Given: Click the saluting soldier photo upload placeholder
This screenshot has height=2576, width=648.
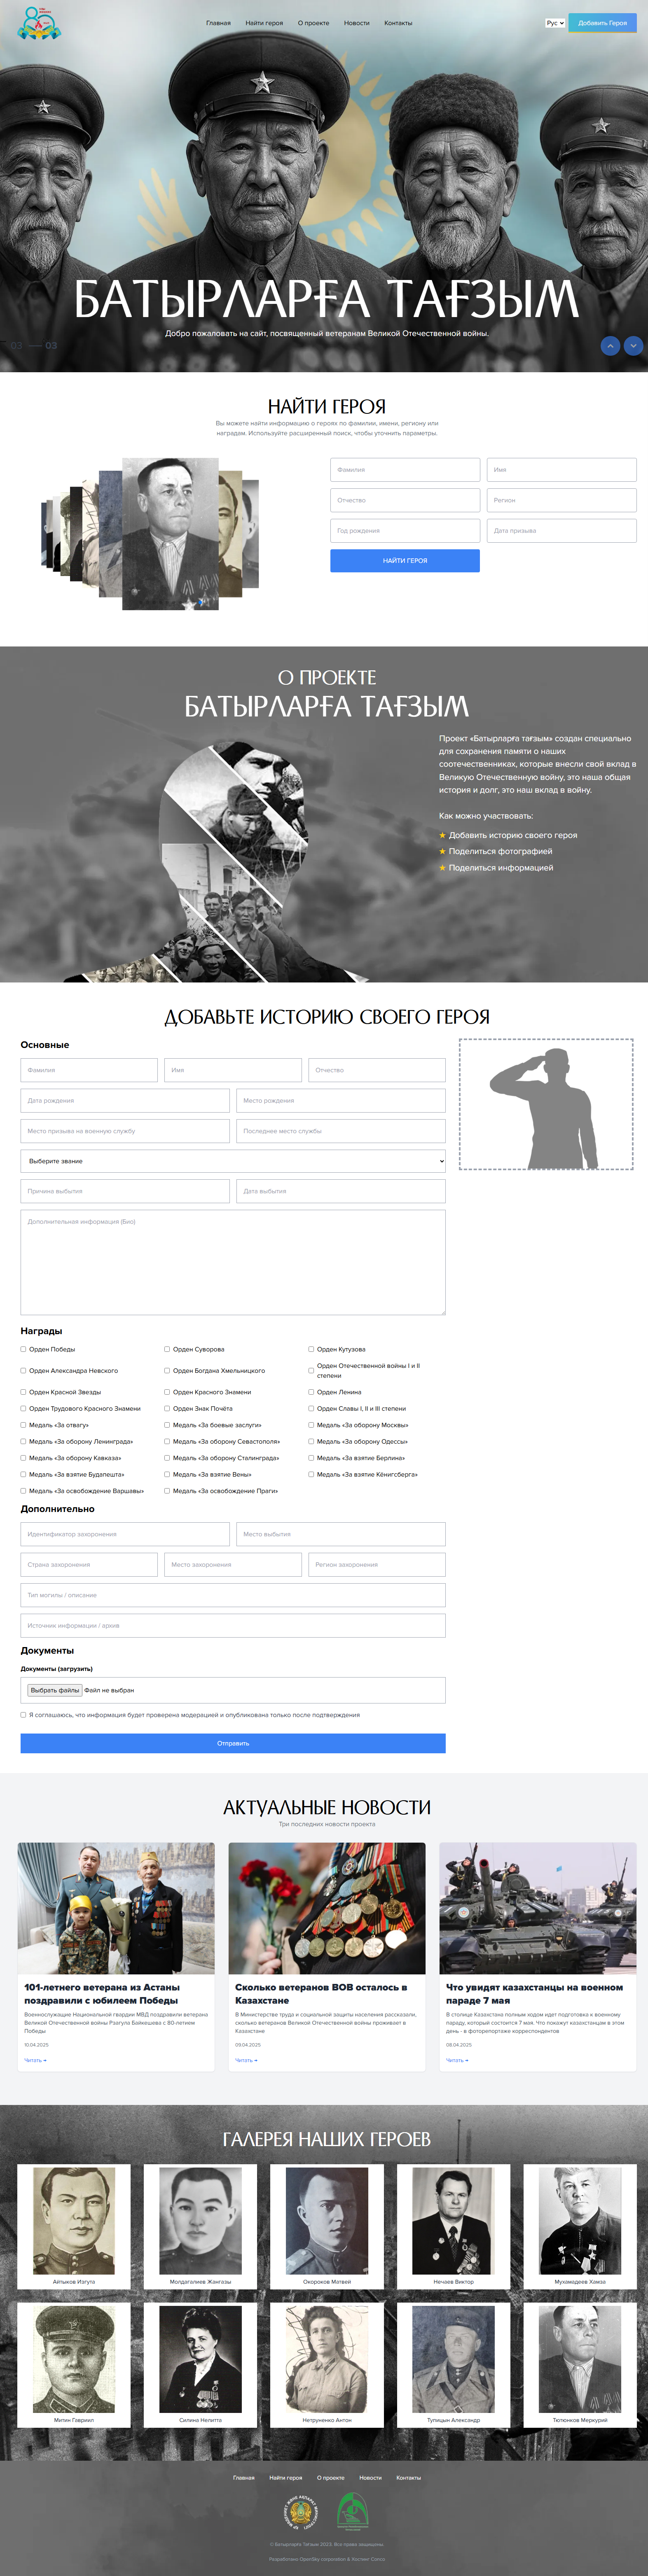Looking at the screenshot, I should click(546, 1103).
